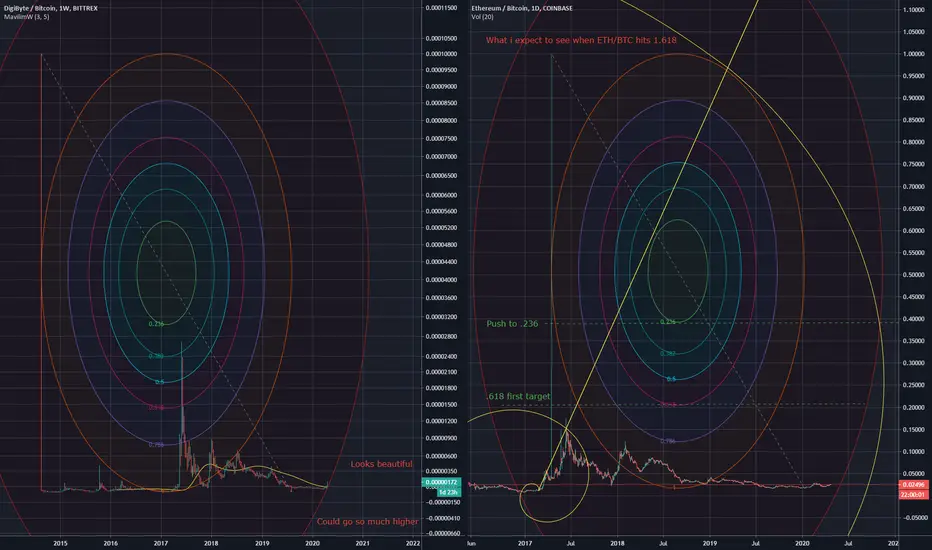Click the 0.786 Fib label on Ethereum chart
932x550 pixels.
(667, 441)
